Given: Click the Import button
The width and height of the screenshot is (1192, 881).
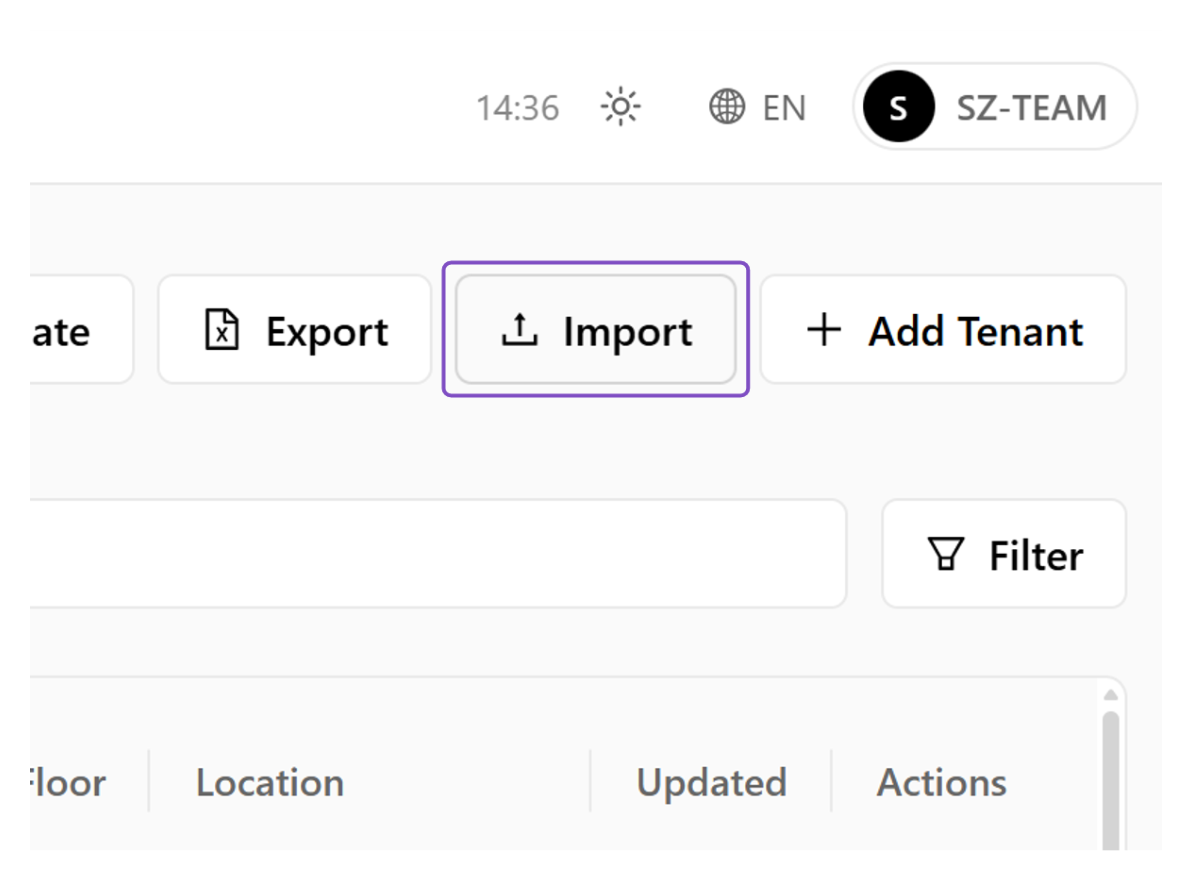Looking at the screenshot, I should (595, 330).
